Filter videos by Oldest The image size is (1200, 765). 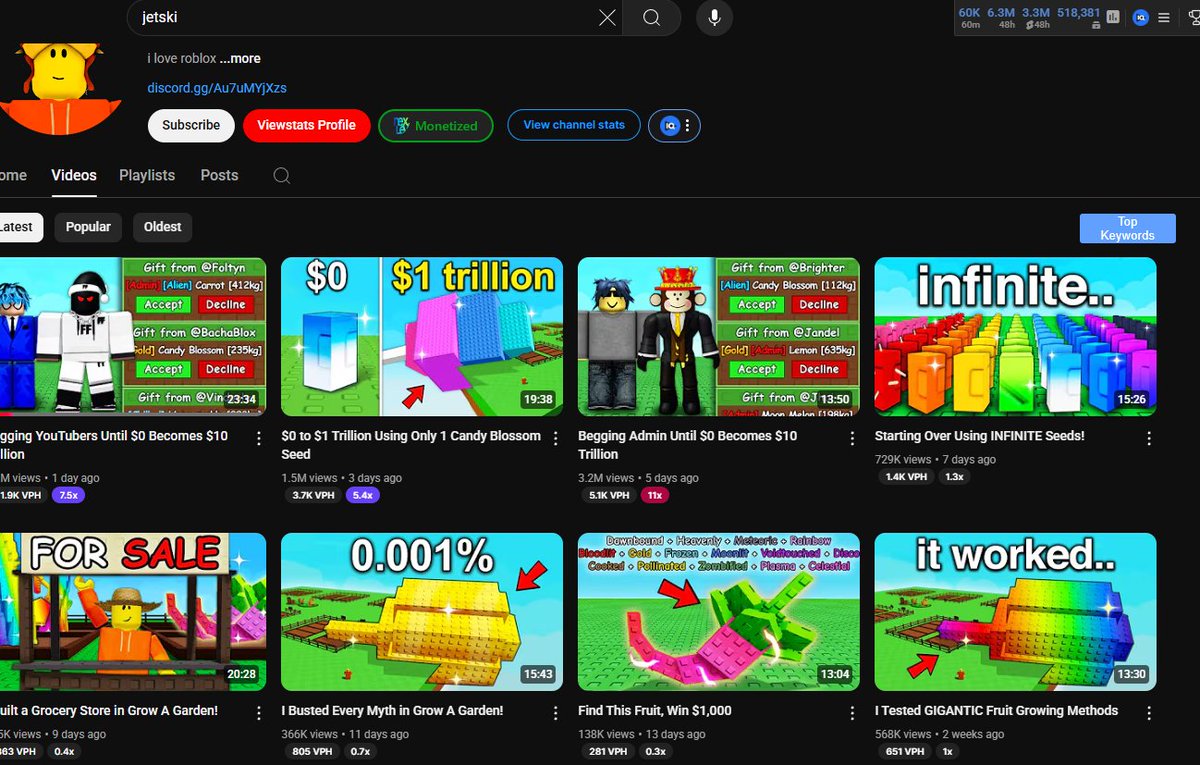click(x=162, y=227)
